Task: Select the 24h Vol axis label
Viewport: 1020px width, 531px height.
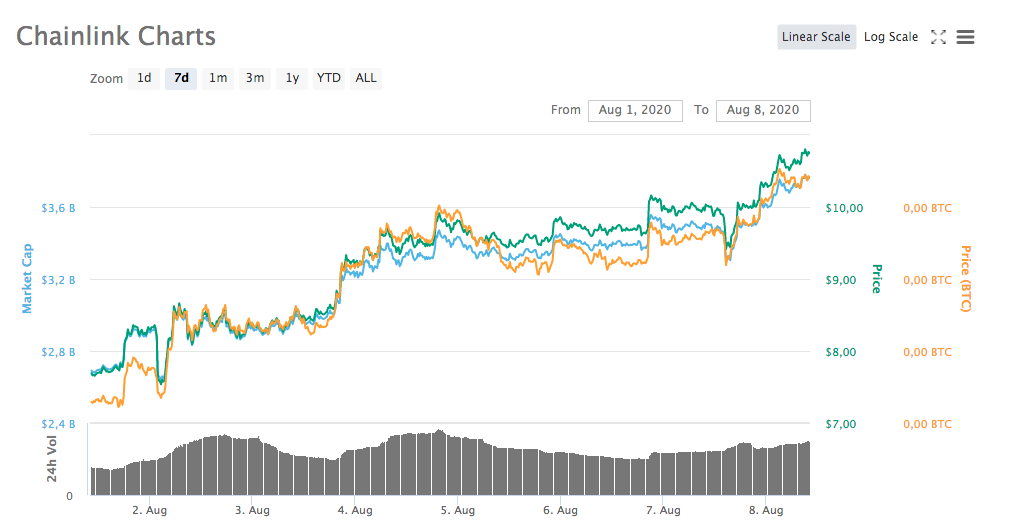Action: coord(51,459)
